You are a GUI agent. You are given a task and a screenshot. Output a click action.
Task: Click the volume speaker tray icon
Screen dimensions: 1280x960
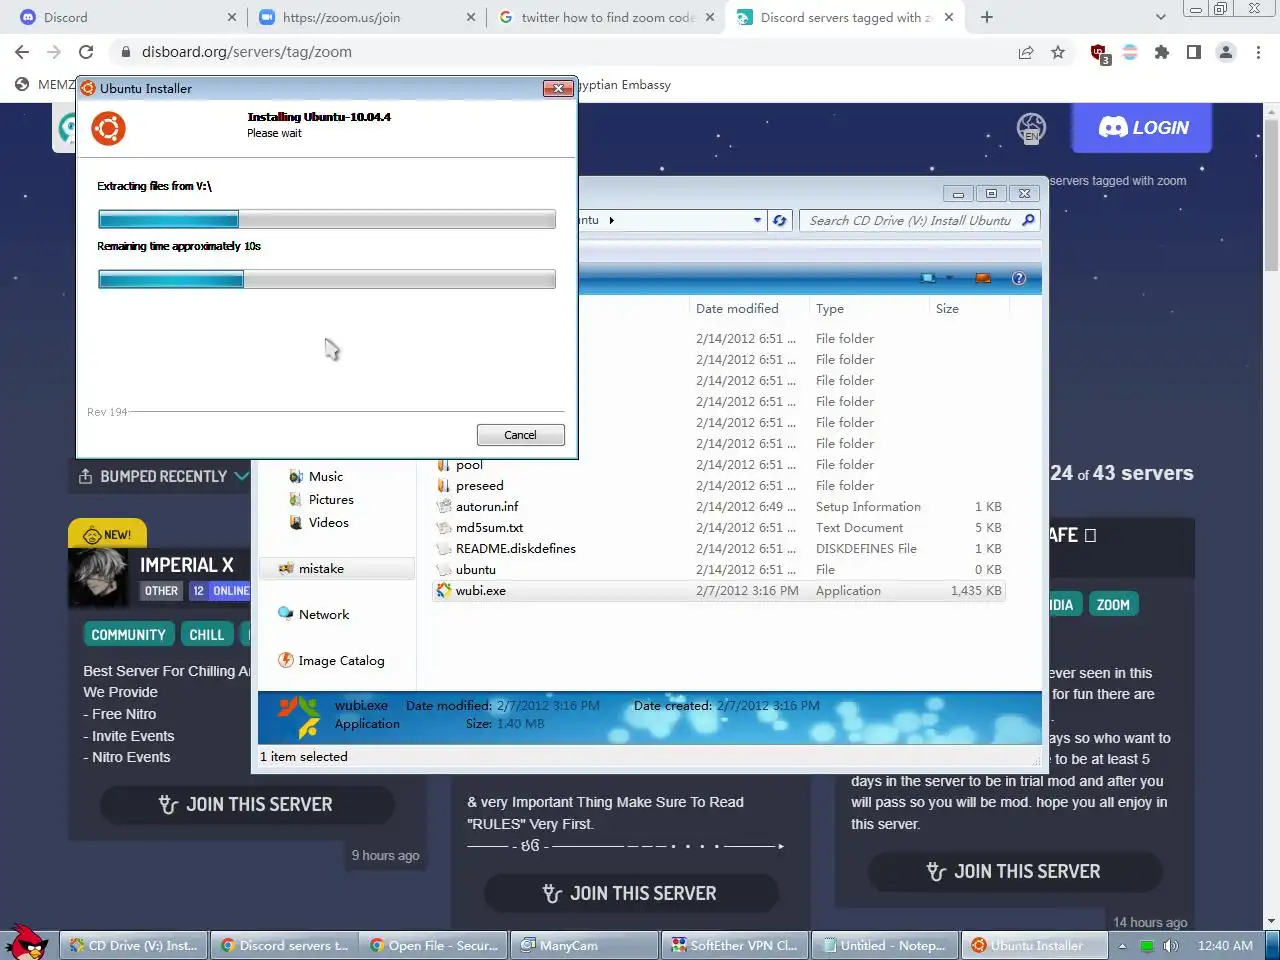1171,945
